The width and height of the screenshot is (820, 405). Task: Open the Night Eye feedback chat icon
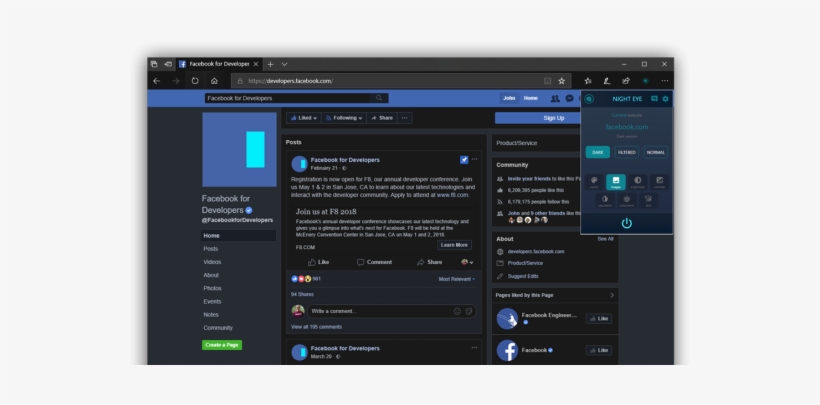(654, 99)
